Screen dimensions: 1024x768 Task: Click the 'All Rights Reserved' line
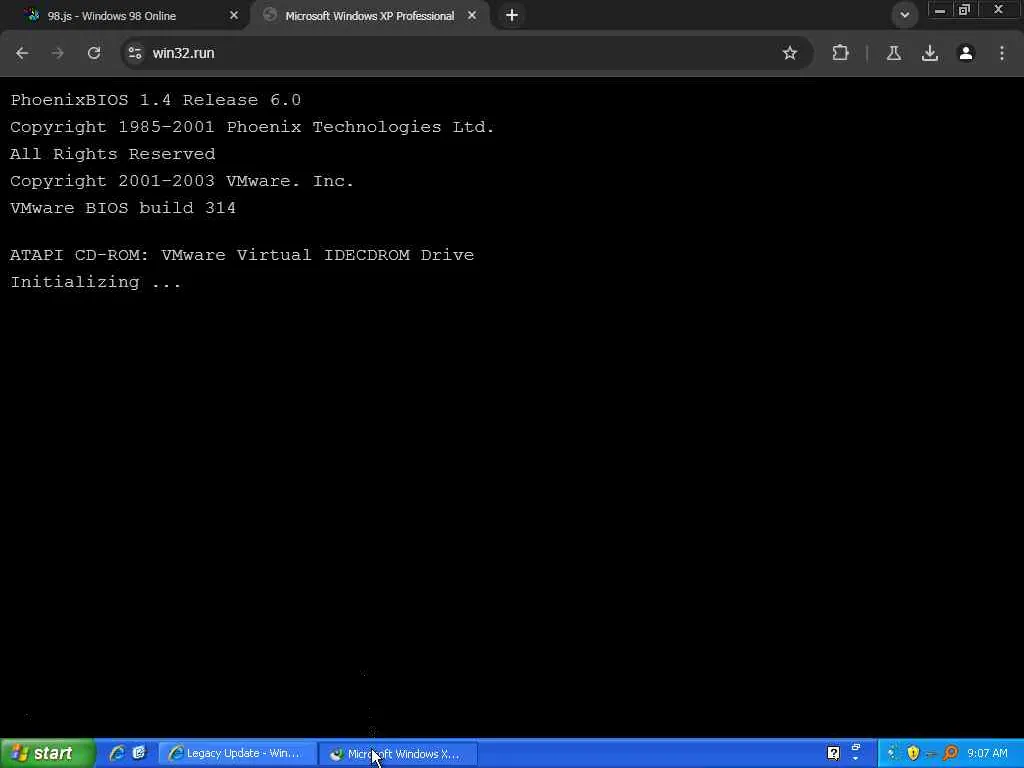tap(112, 154)
